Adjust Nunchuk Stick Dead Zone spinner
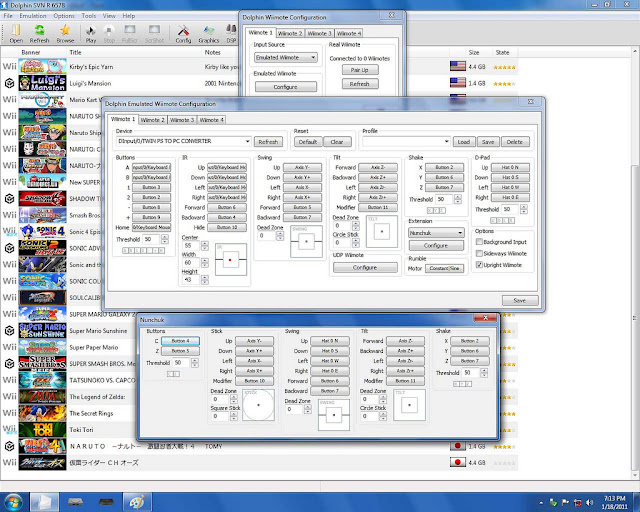The width and height of the screenshot is (640, 512). click(233, 399)
